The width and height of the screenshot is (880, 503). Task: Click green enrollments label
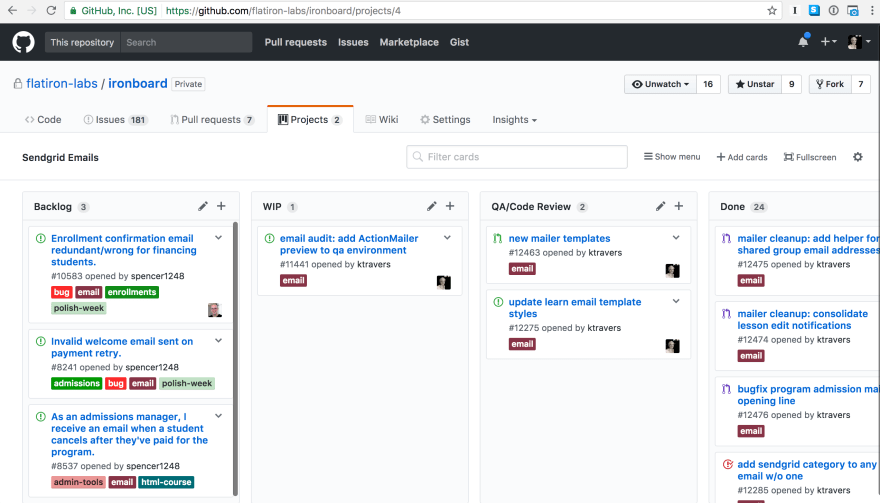click(132, 292)
